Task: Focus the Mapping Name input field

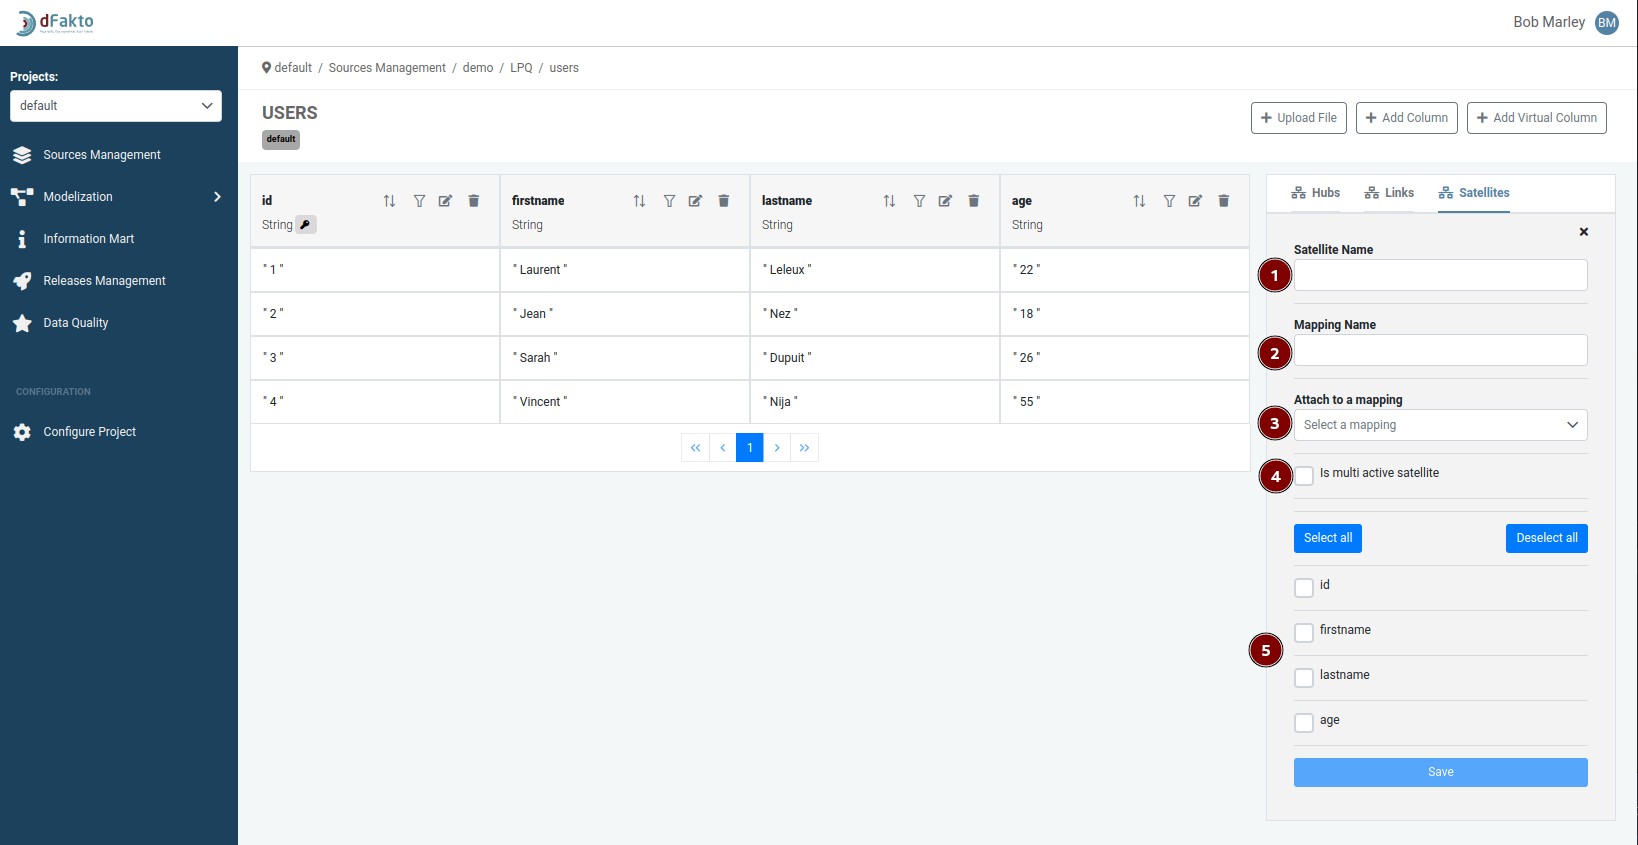Action: coord(1441,350)
